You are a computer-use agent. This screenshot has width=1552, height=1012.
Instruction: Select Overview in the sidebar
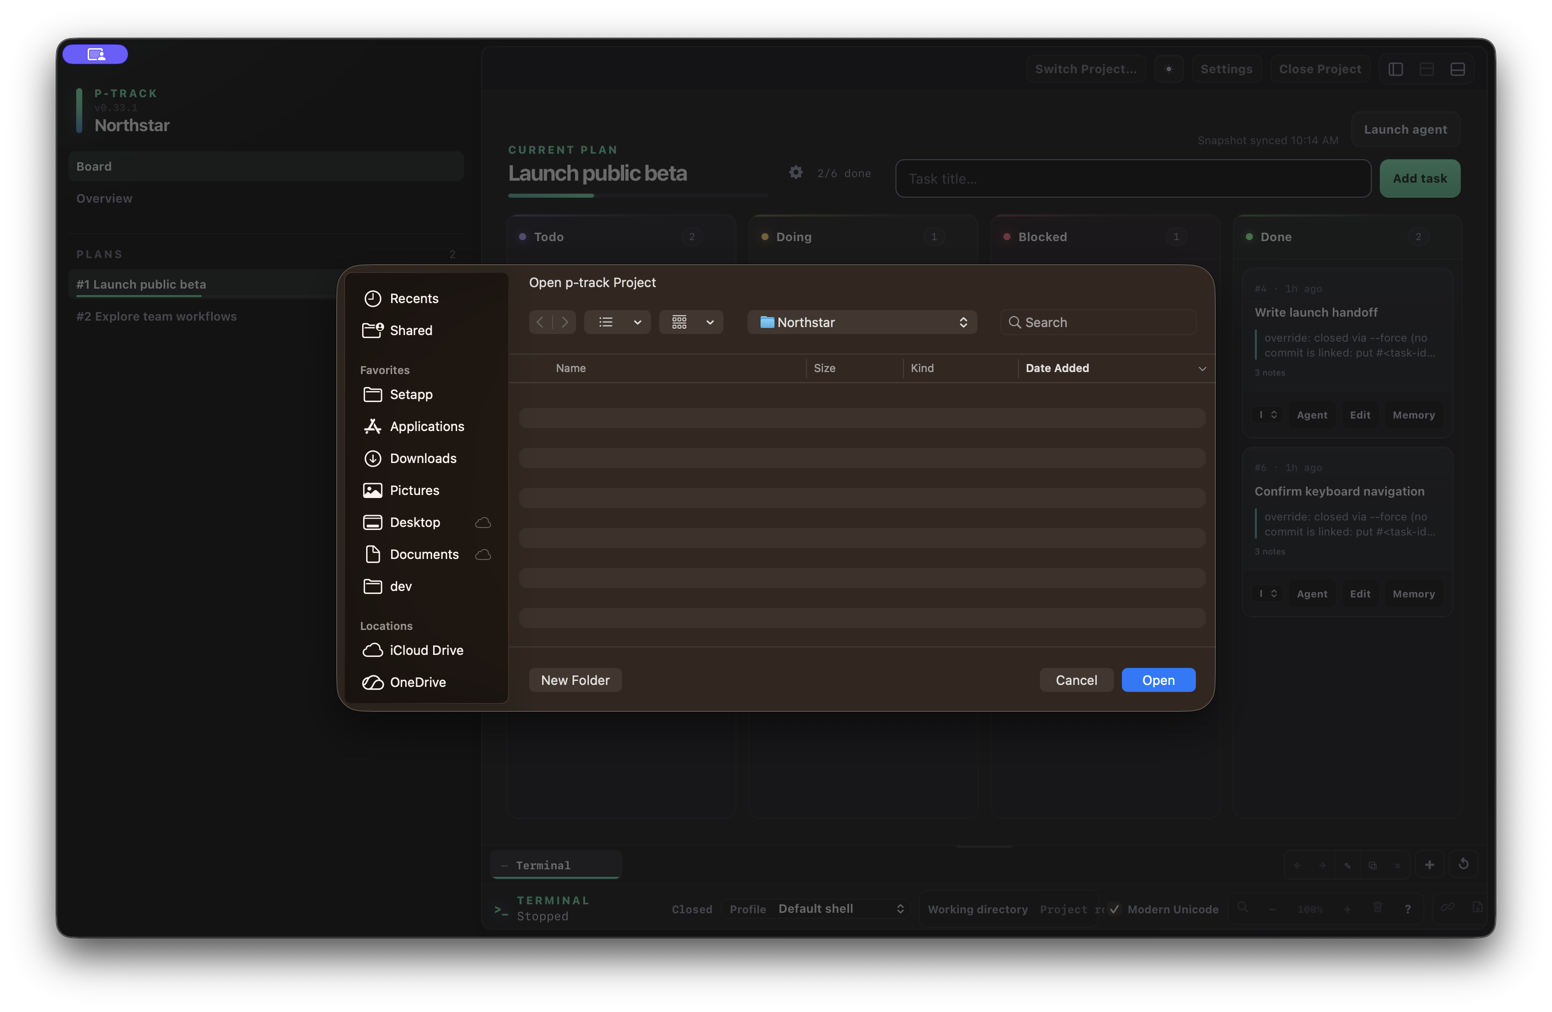coord(266,198)
